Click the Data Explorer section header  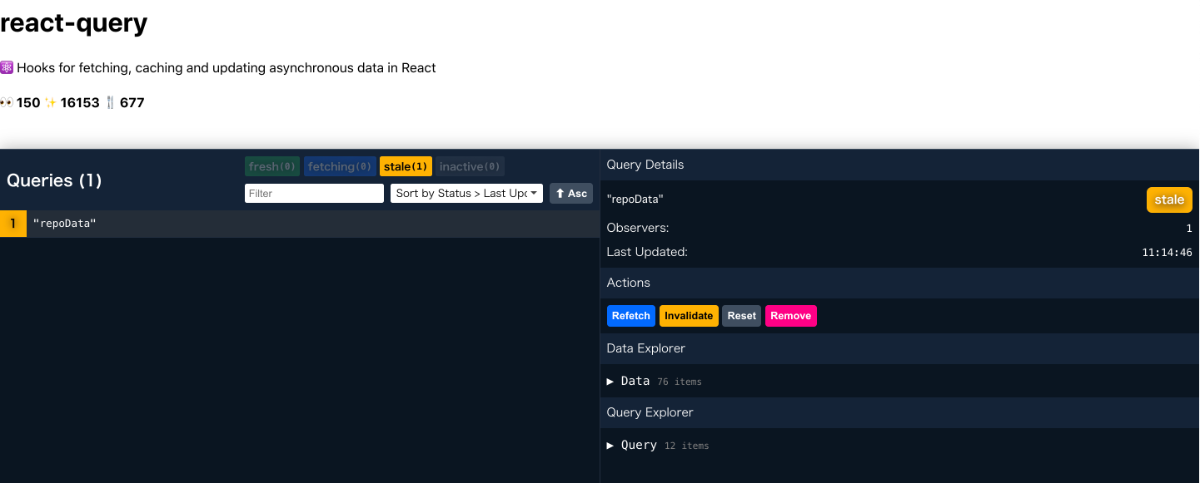click(900, 348)
